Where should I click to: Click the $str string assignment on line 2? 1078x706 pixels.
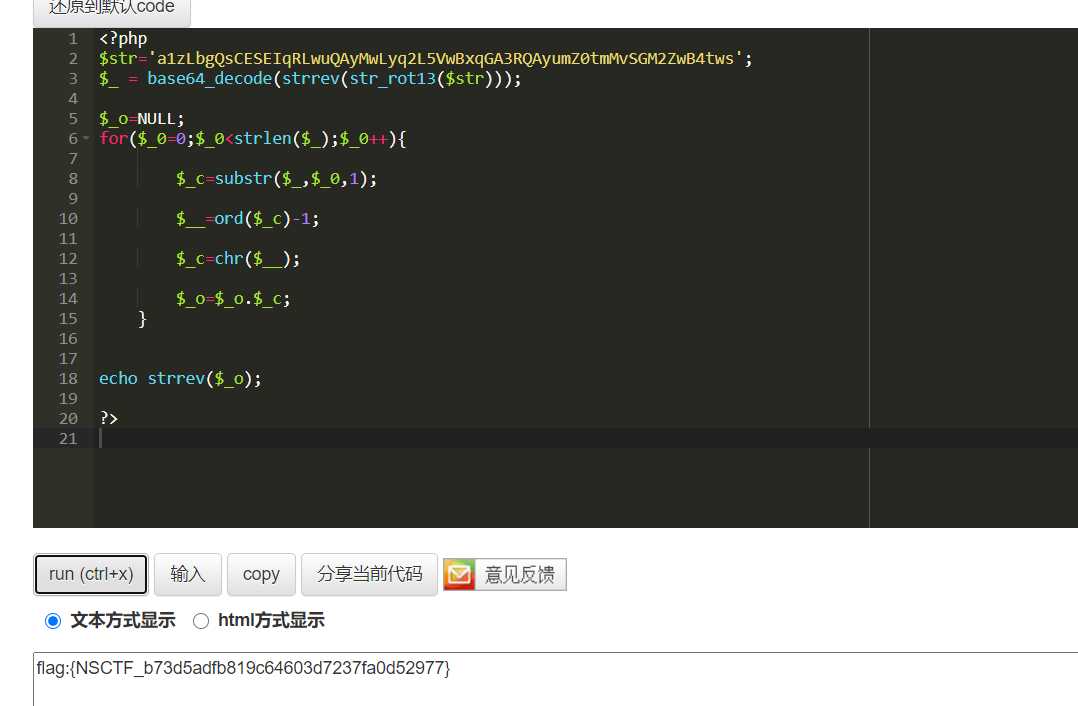(x=426, y=58)
